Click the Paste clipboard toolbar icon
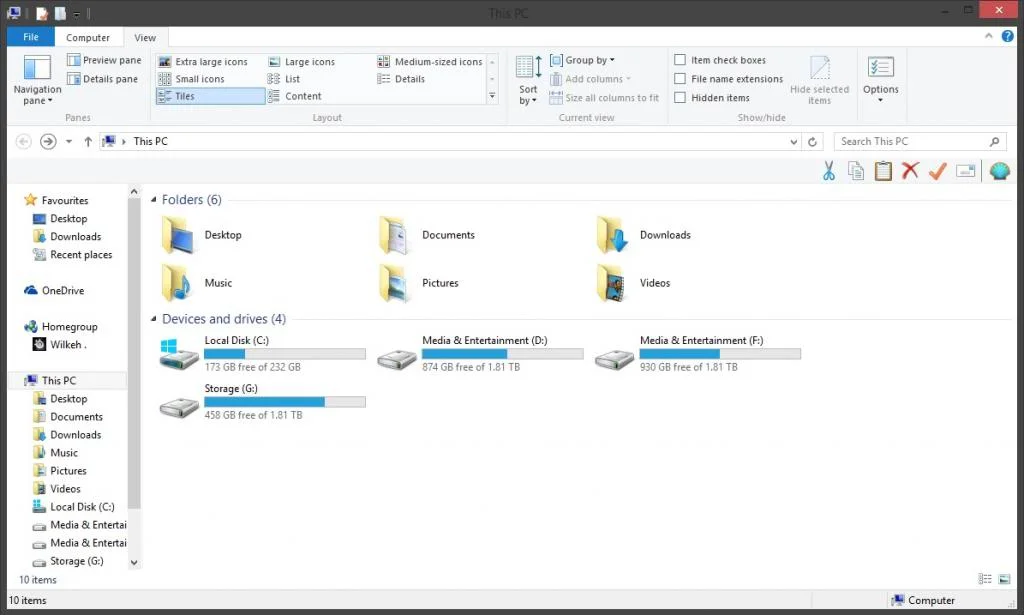Viewport: 1024px width, 615px height. coord(883,171)
